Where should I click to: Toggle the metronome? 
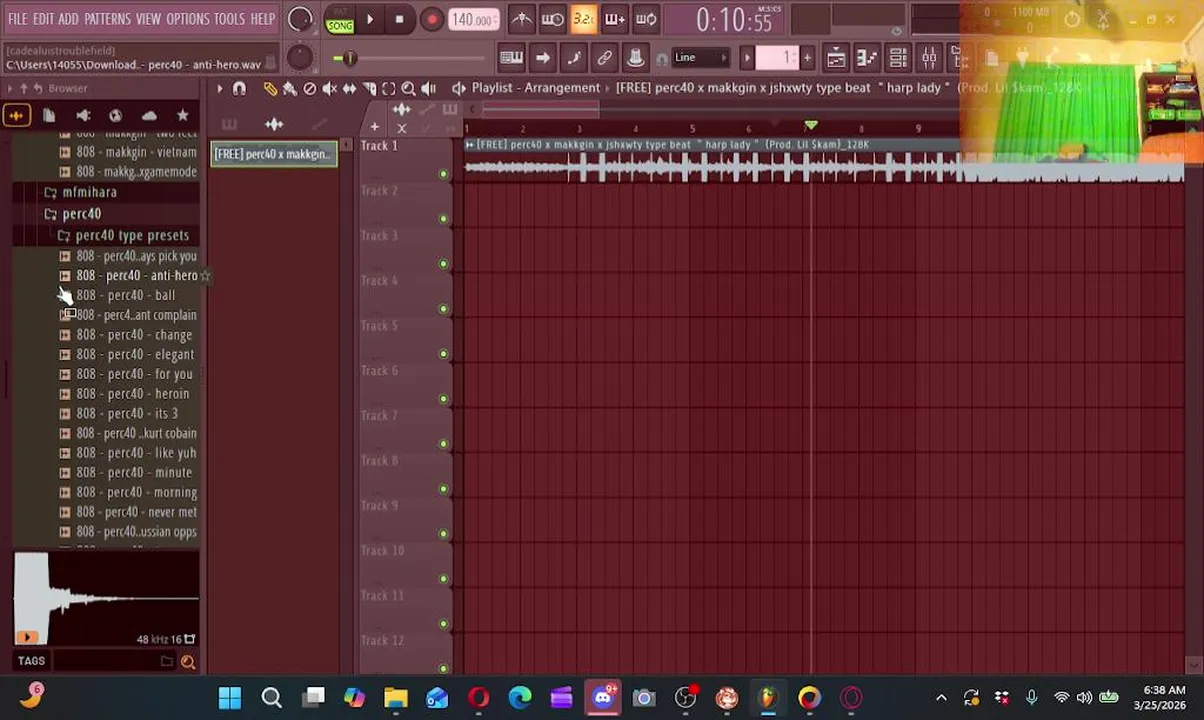521,19
